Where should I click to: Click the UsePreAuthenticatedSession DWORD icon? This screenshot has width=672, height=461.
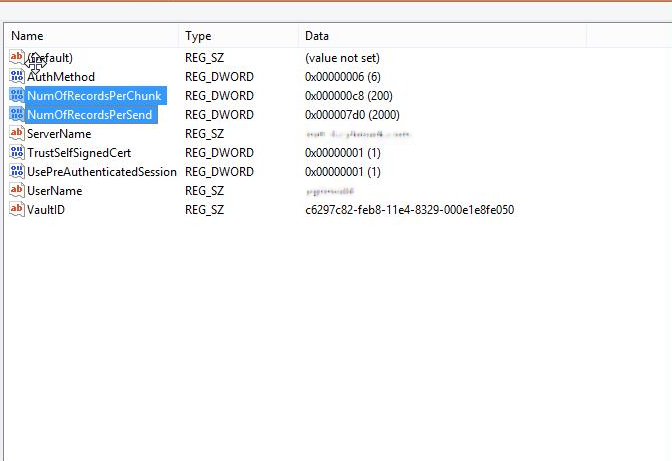point(17,171)
